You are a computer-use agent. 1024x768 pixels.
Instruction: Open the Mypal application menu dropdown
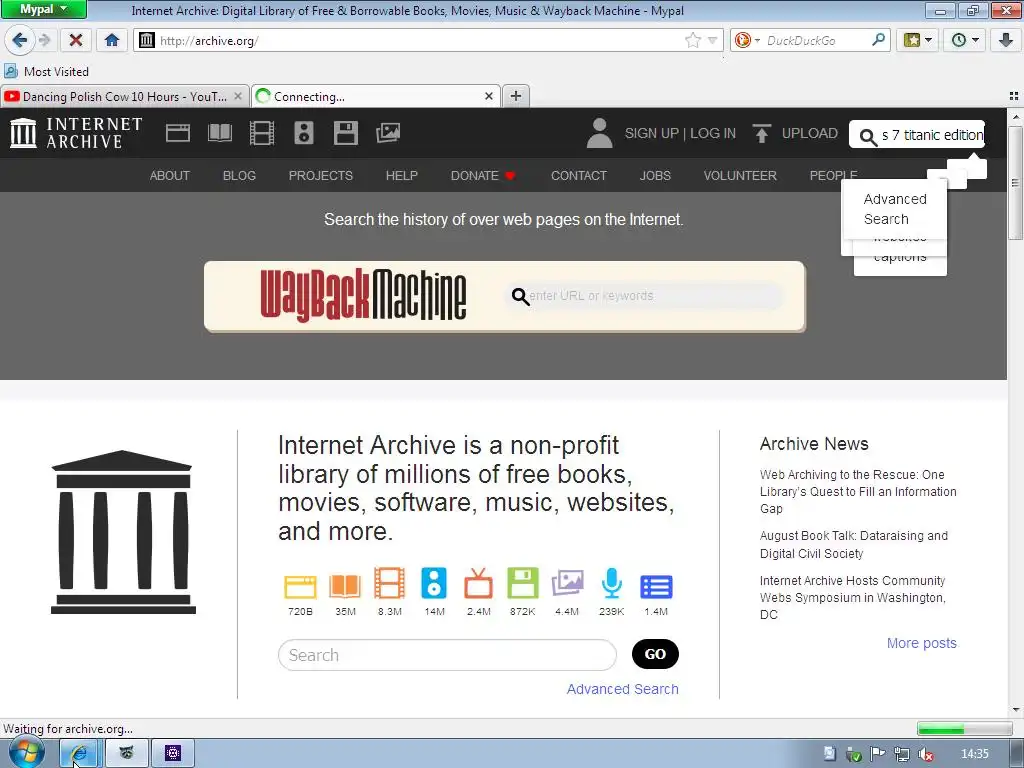pos(43,9)
